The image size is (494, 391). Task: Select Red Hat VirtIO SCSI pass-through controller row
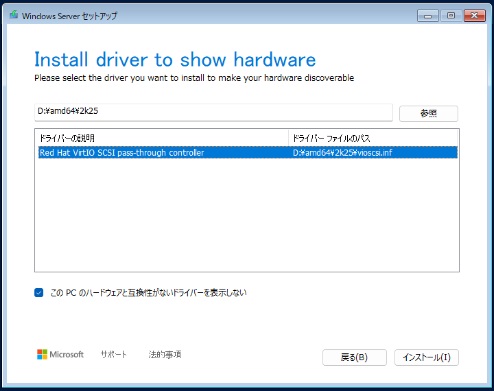[248, 153]
